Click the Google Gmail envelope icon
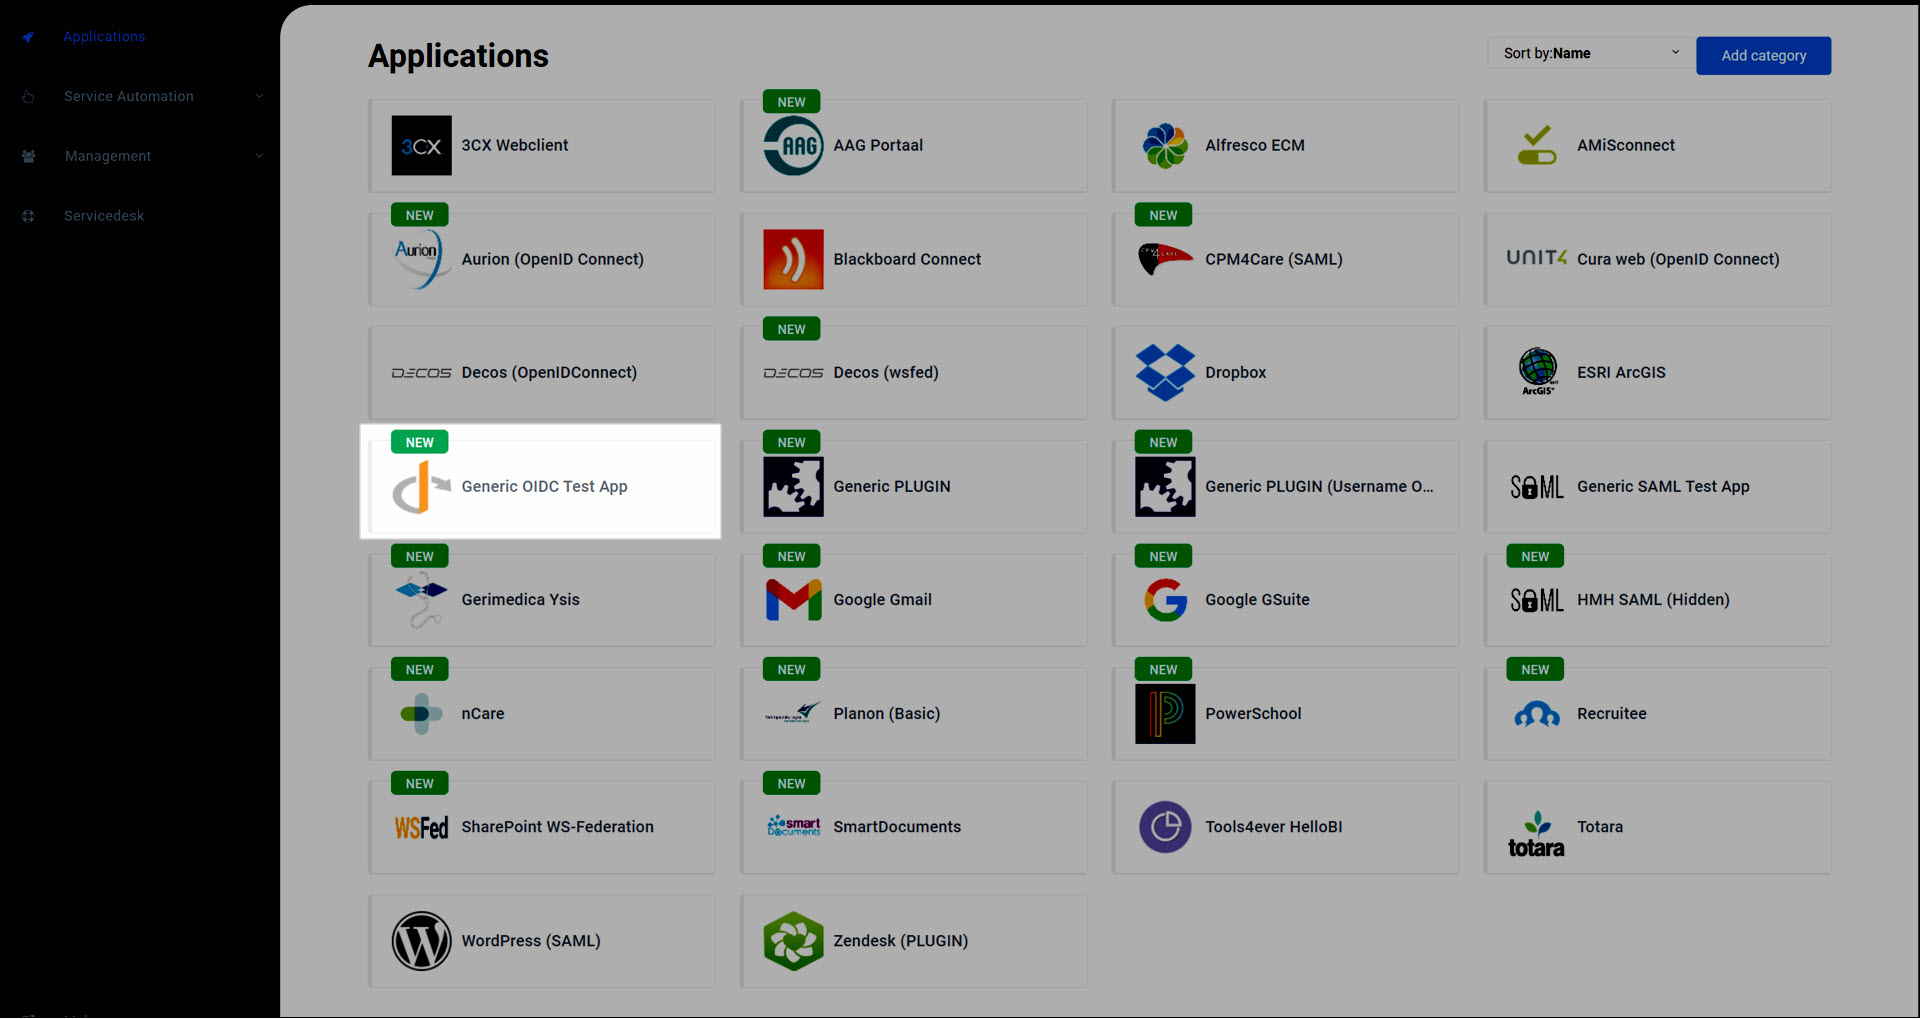 click(793, 600)
